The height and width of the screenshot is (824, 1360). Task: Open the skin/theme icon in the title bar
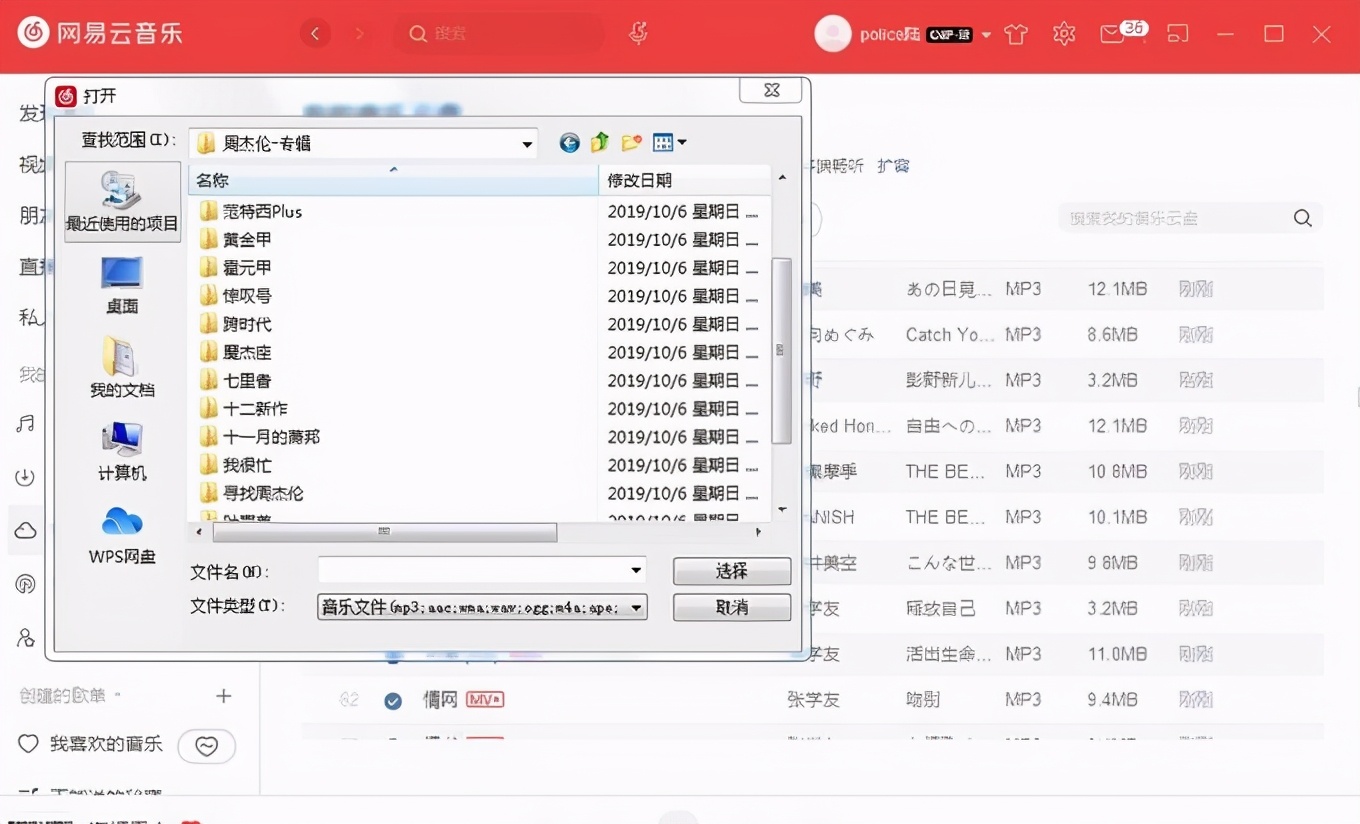tap(1015, 33)
